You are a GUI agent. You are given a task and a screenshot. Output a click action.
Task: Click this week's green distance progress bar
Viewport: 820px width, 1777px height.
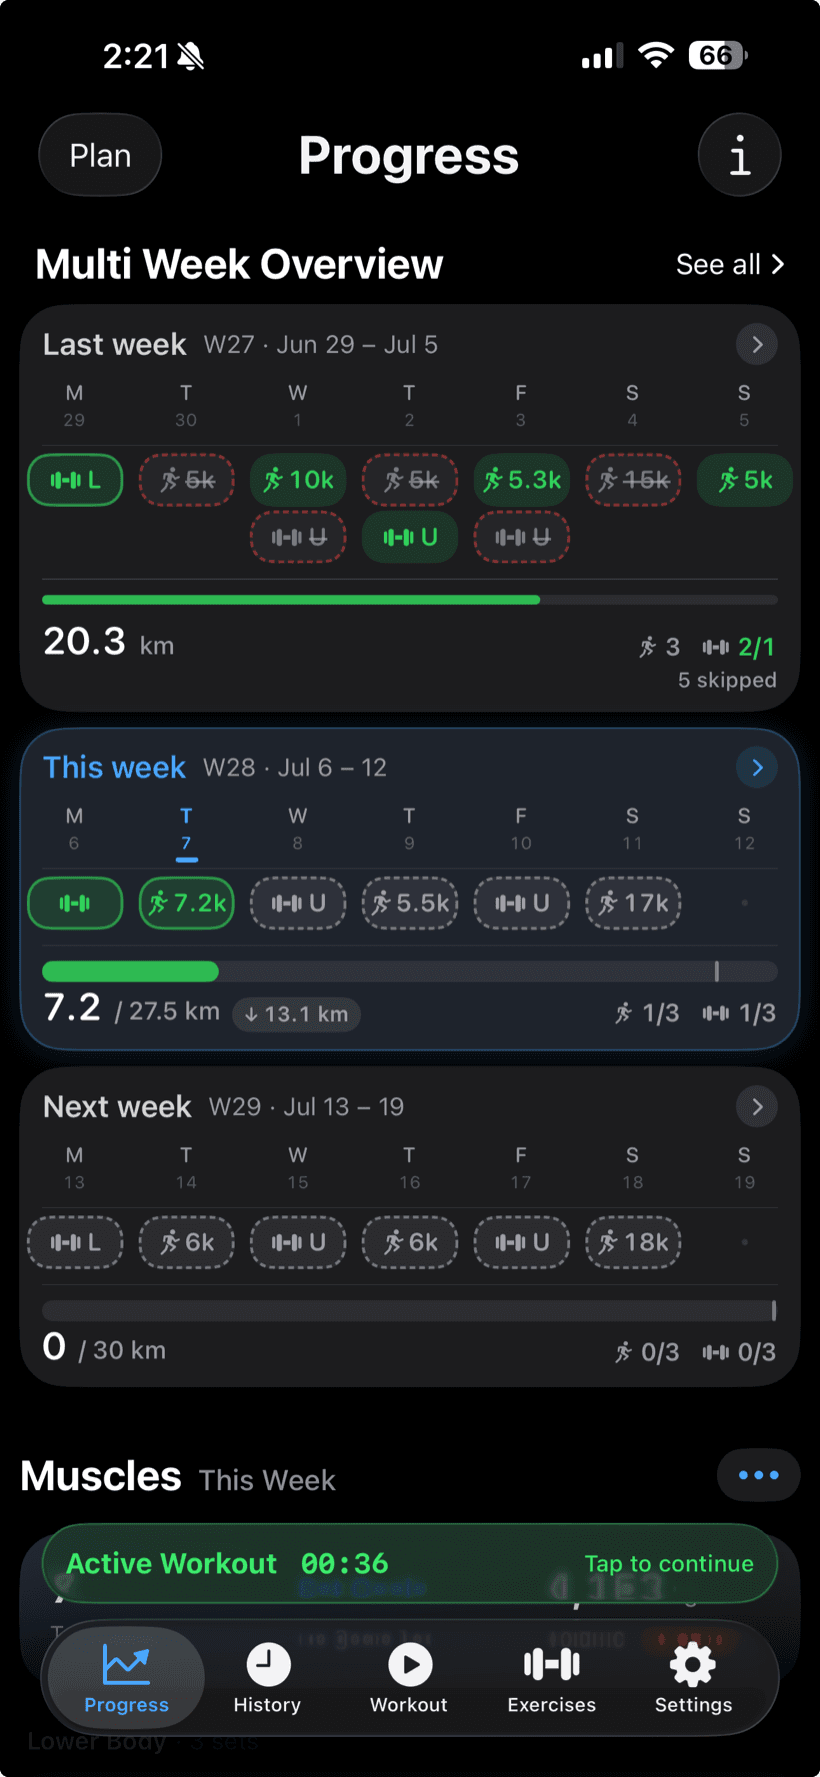pyautogui.click(x=130, y=971)
